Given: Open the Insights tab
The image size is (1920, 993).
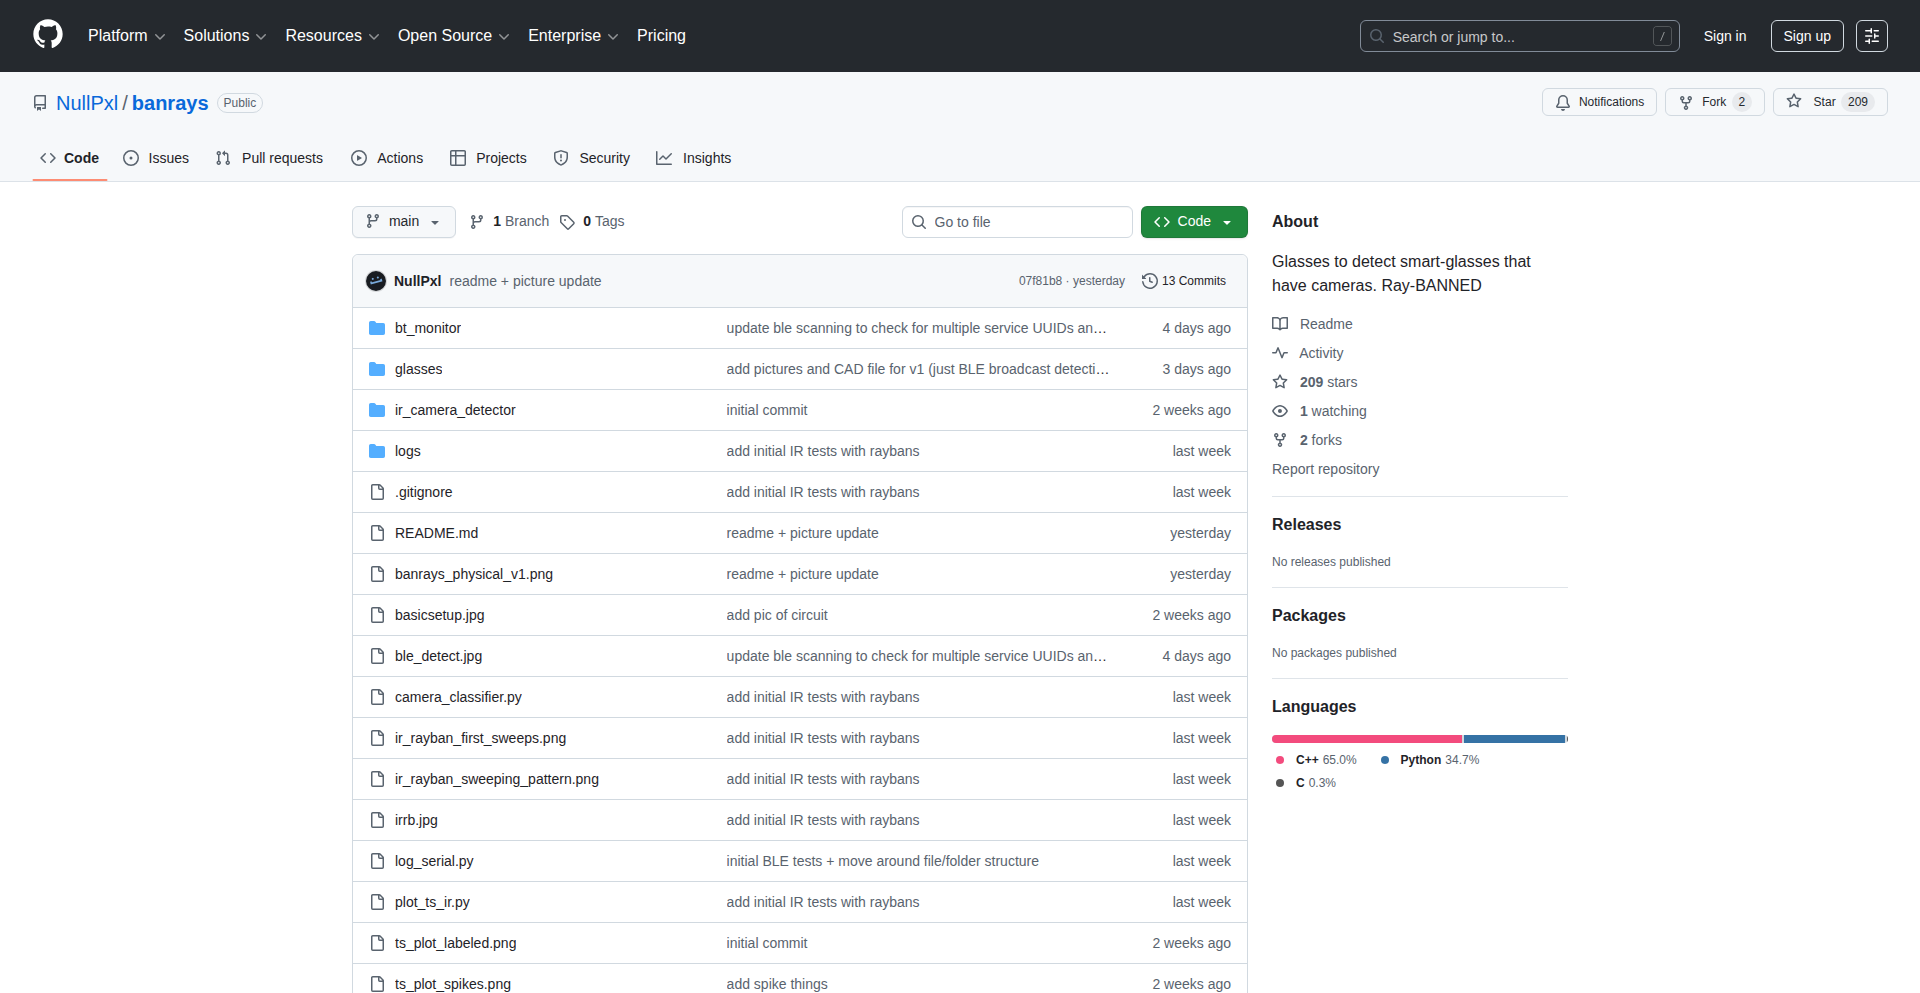Looking at the screenshot, I should (x=693, y=158).
